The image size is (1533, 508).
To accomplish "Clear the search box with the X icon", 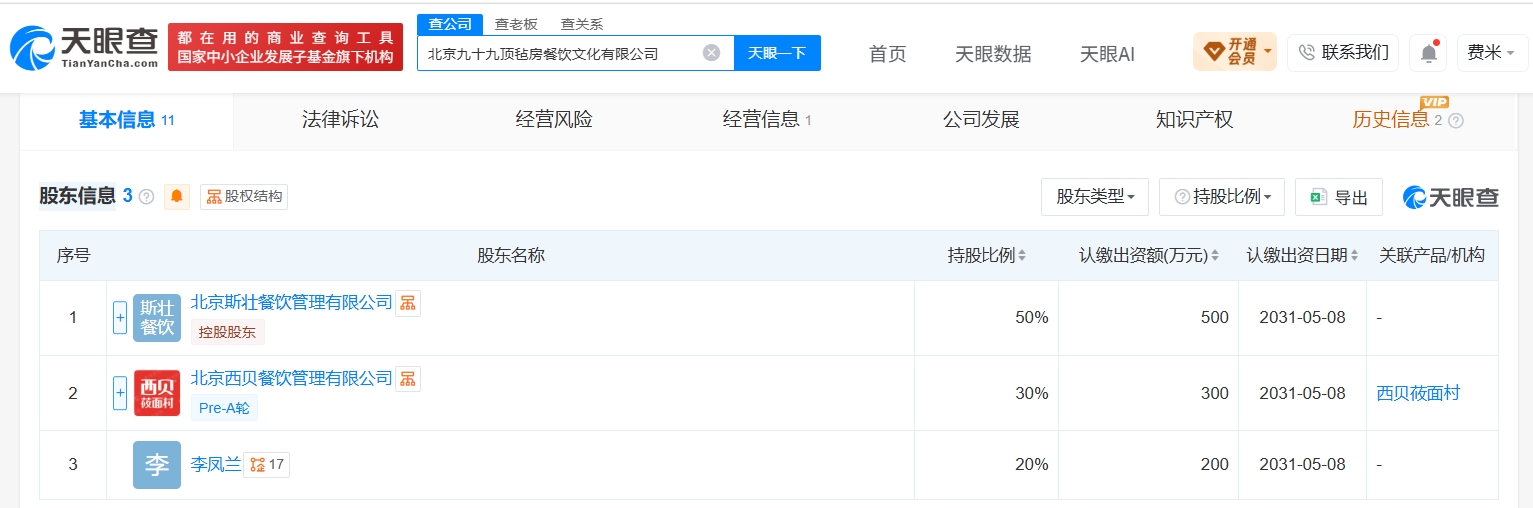I will click(x=711, y=53).
